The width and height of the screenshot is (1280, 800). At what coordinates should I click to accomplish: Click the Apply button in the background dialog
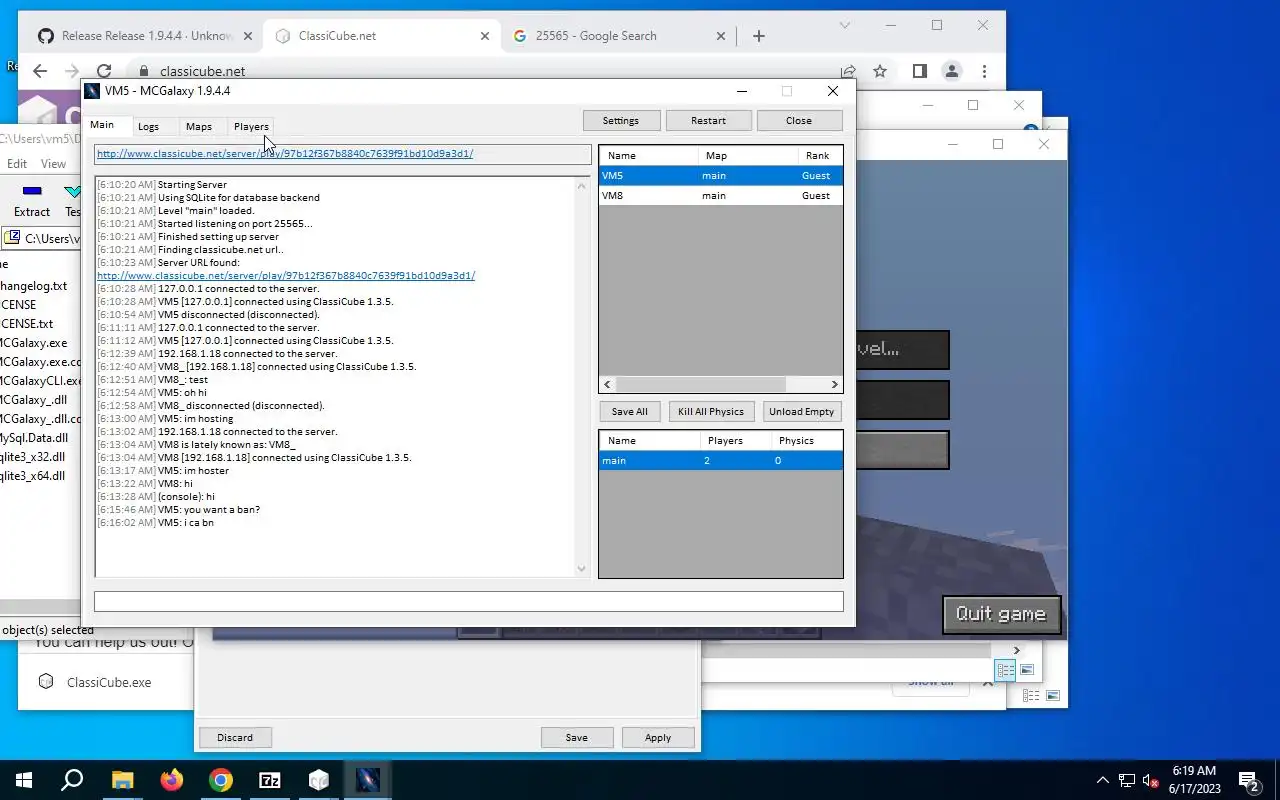click(658, 737)
